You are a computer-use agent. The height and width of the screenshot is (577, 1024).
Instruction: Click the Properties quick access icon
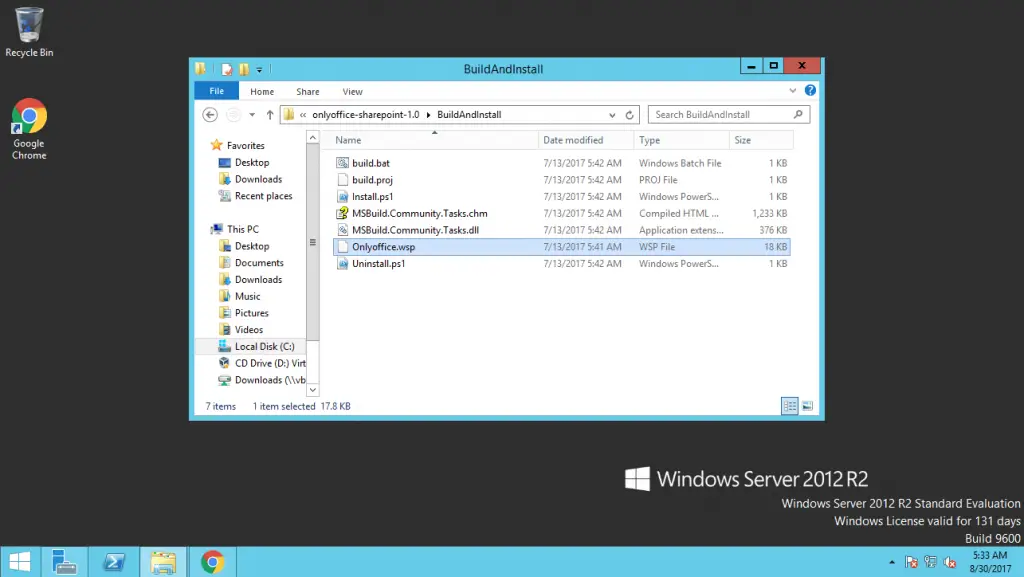pyautogui.click(x=227, y=69)
